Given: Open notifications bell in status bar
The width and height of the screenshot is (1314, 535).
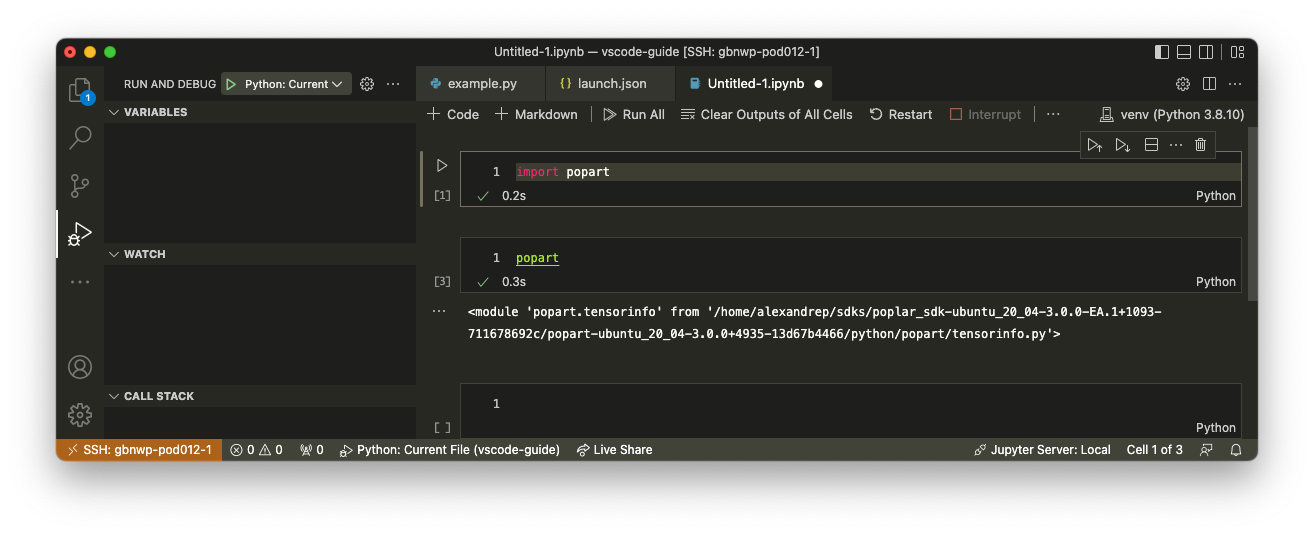Looking at the screenshot, I should 1236,450.
